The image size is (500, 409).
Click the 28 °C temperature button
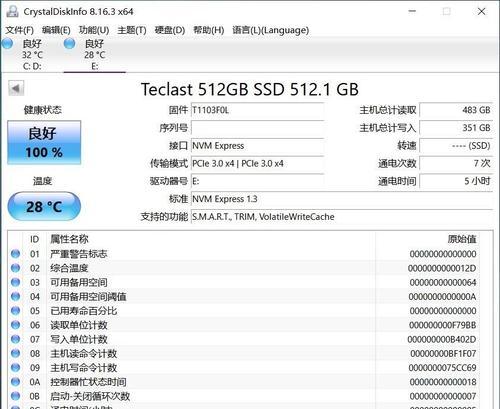point(44,206)
